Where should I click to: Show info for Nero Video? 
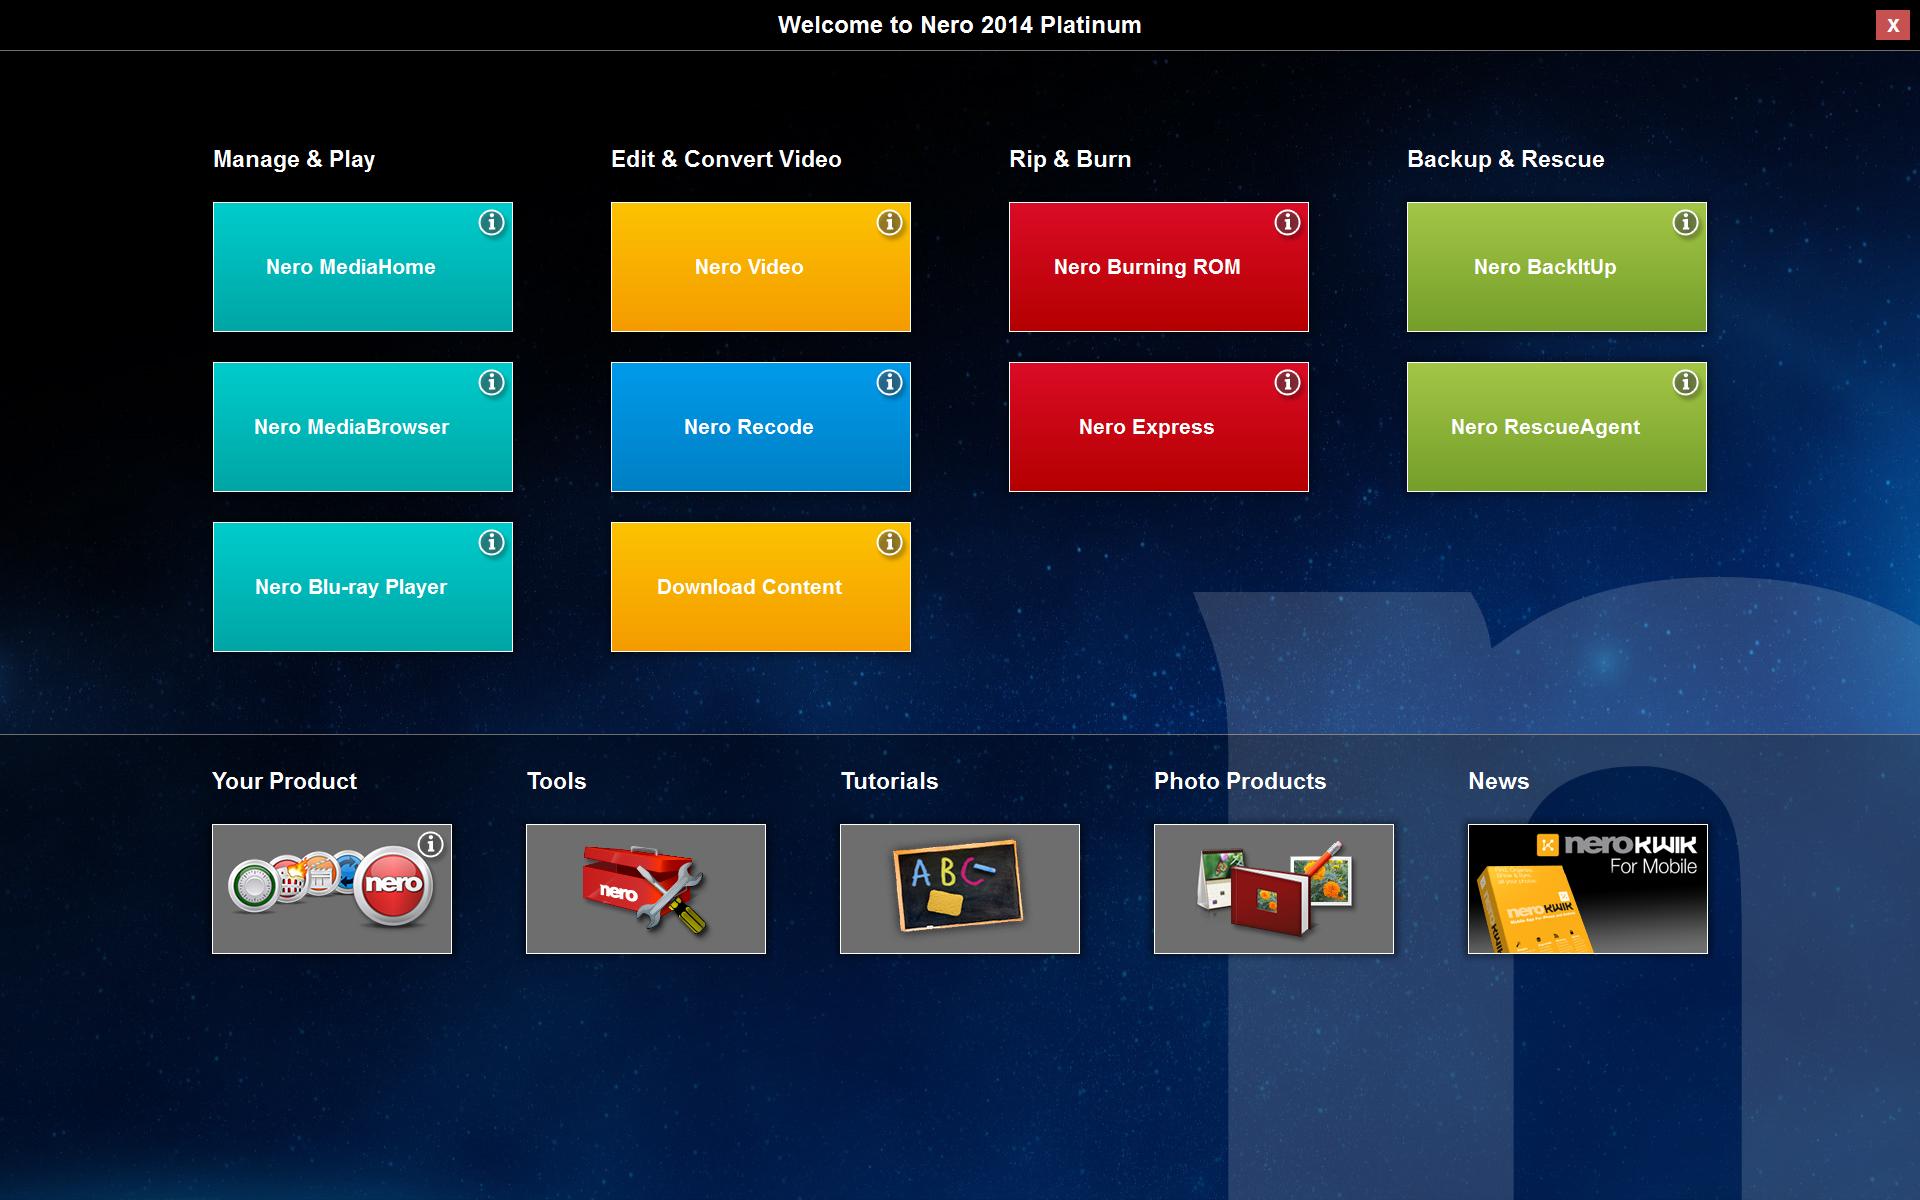(x=889, y=223)
